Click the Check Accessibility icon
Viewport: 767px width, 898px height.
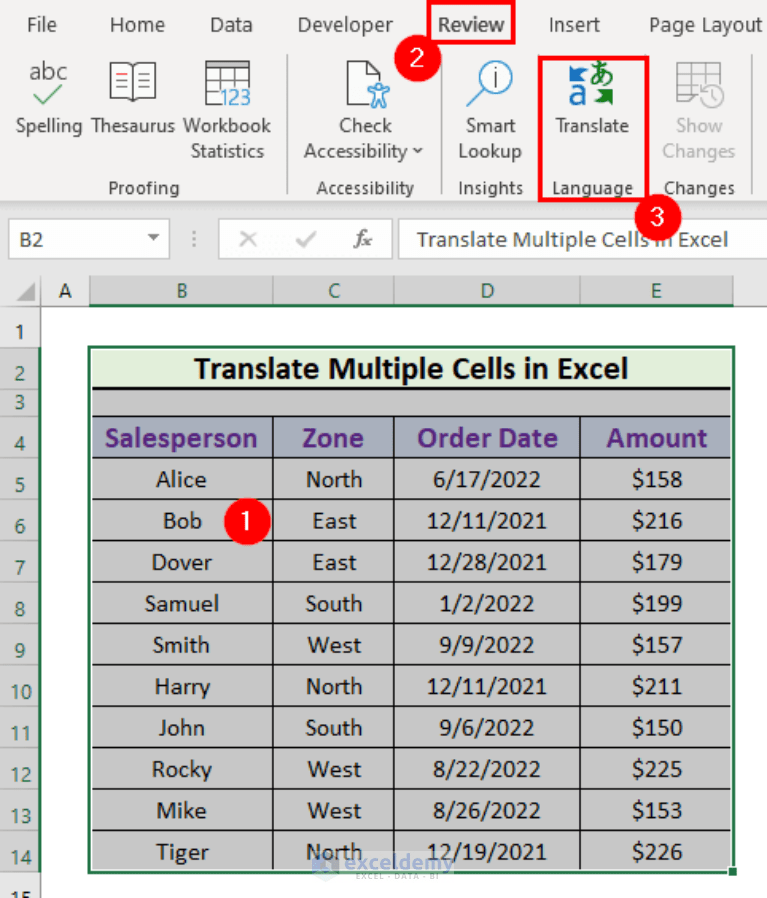(367, 86)
